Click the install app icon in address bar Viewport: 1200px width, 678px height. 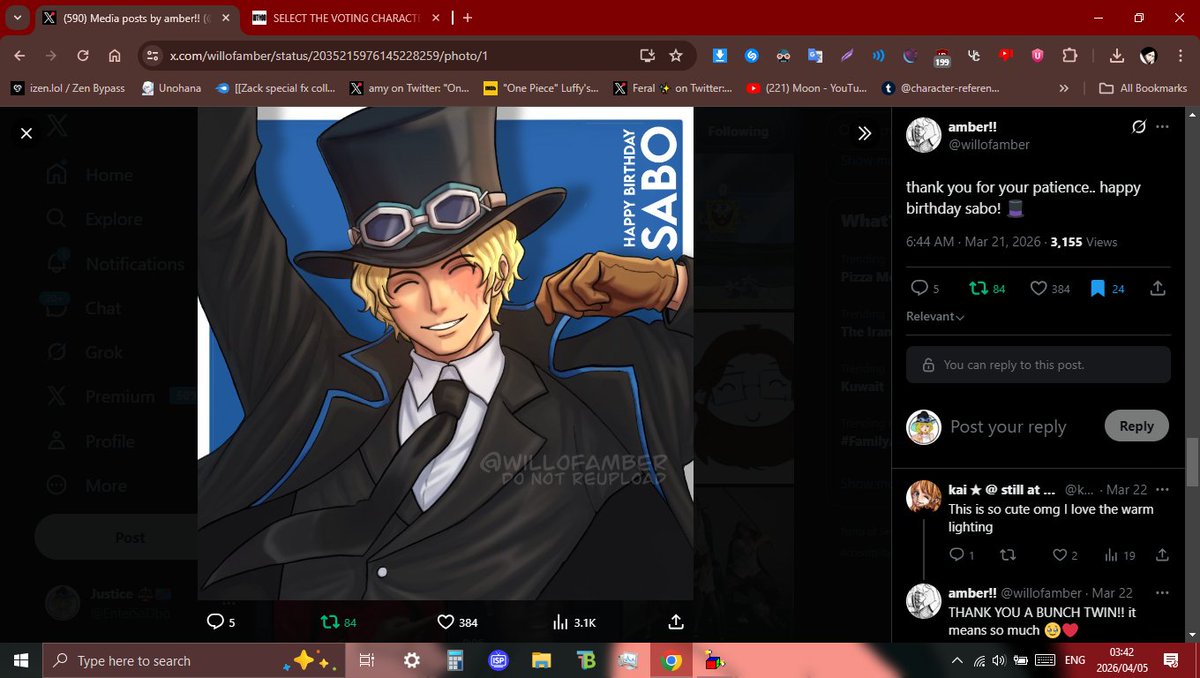point(647,56)
